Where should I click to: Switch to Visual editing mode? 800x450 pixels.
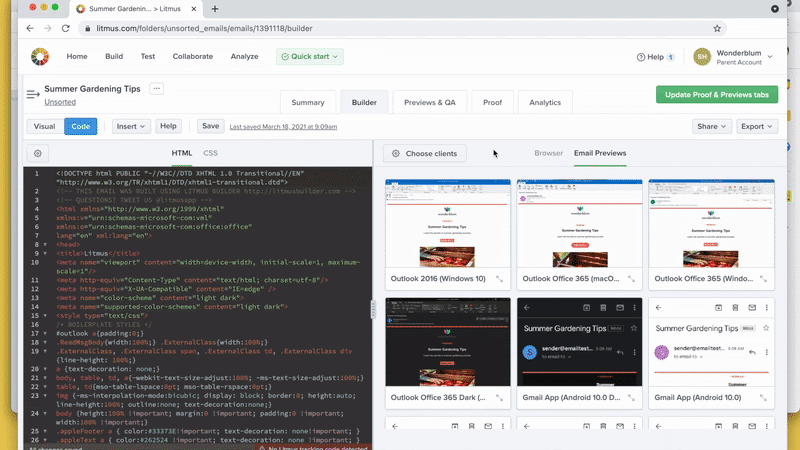click(44, 127)
